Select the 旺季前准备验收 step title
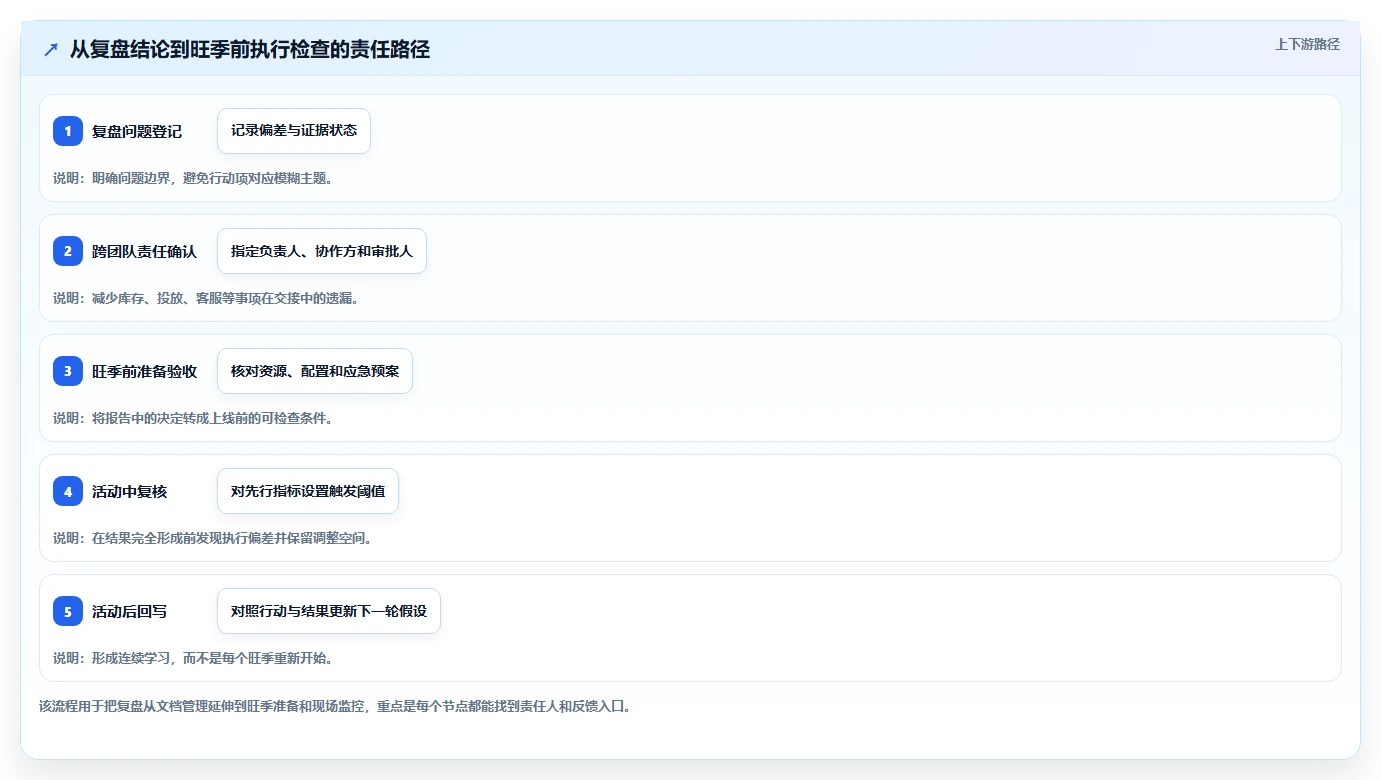Viewport: 1381px width, 780px height. [x=144, y=371]
